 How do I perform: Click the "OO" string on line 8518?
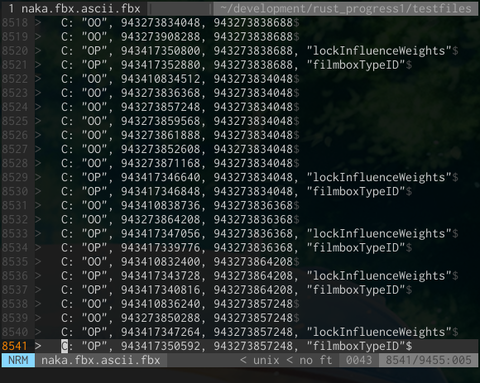[x=94, y=23]
